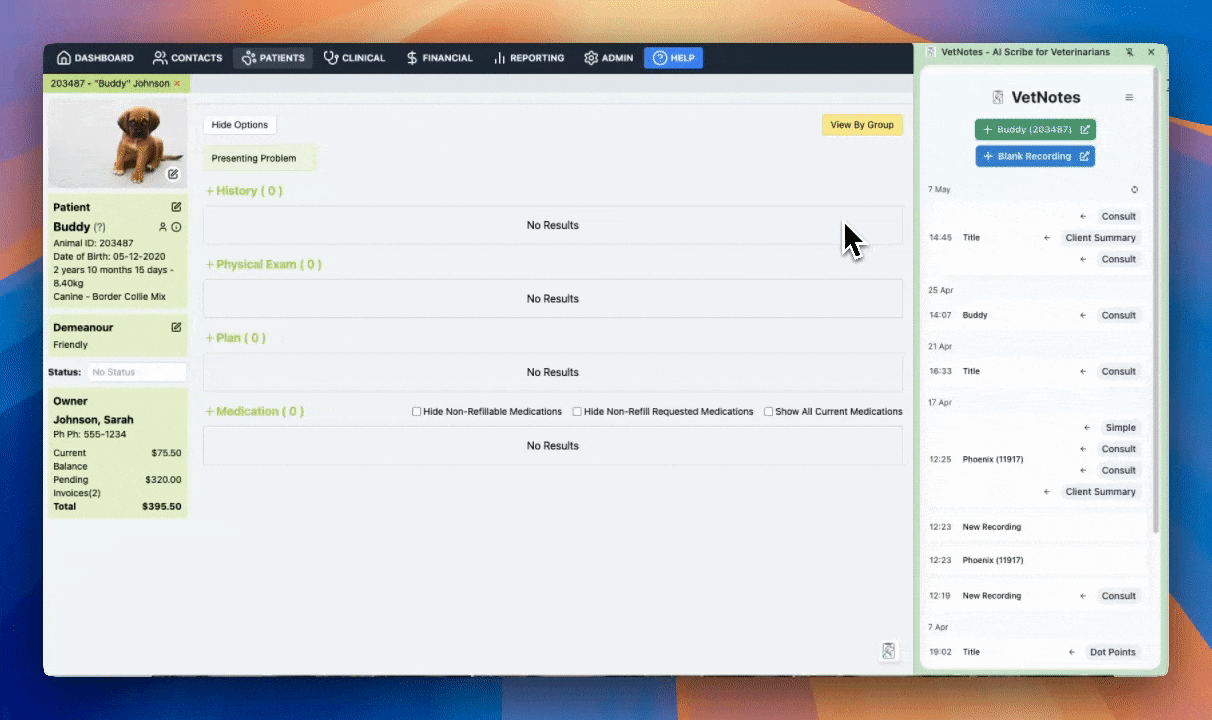Open the VetNotes hamburger menu
Image resolution: width=1212 pixels, height=720 pixels.
coord(1129,98)
